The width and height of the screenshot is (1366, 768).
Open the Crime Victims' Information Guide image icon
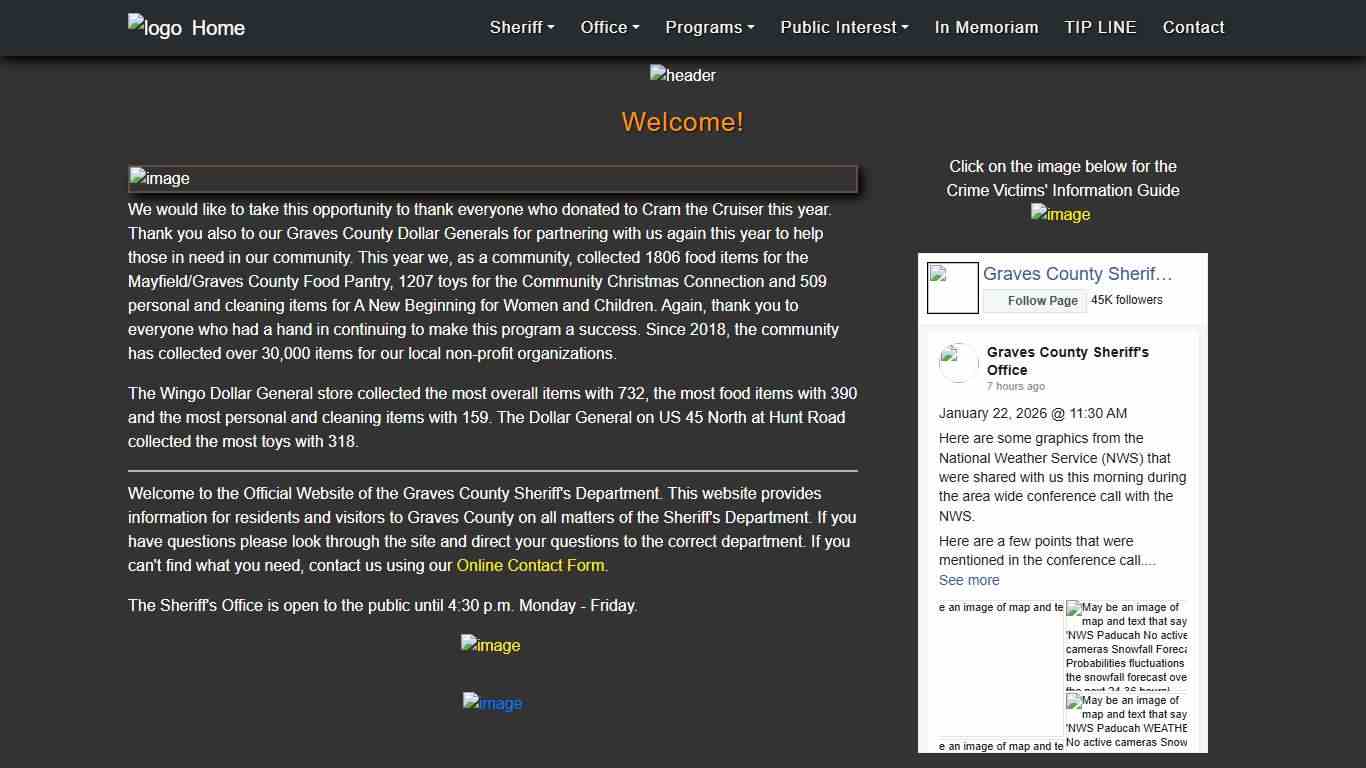point(1060,214)
